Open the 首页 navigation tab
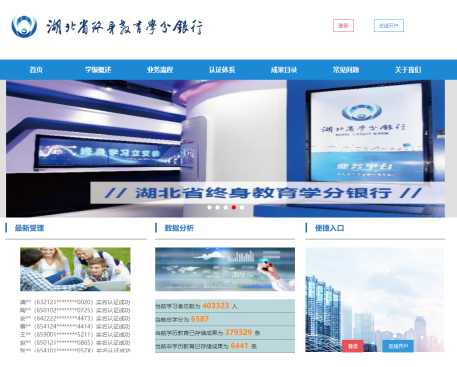The width and height of the screenshot is (457, 367). [x=36, y=70]
